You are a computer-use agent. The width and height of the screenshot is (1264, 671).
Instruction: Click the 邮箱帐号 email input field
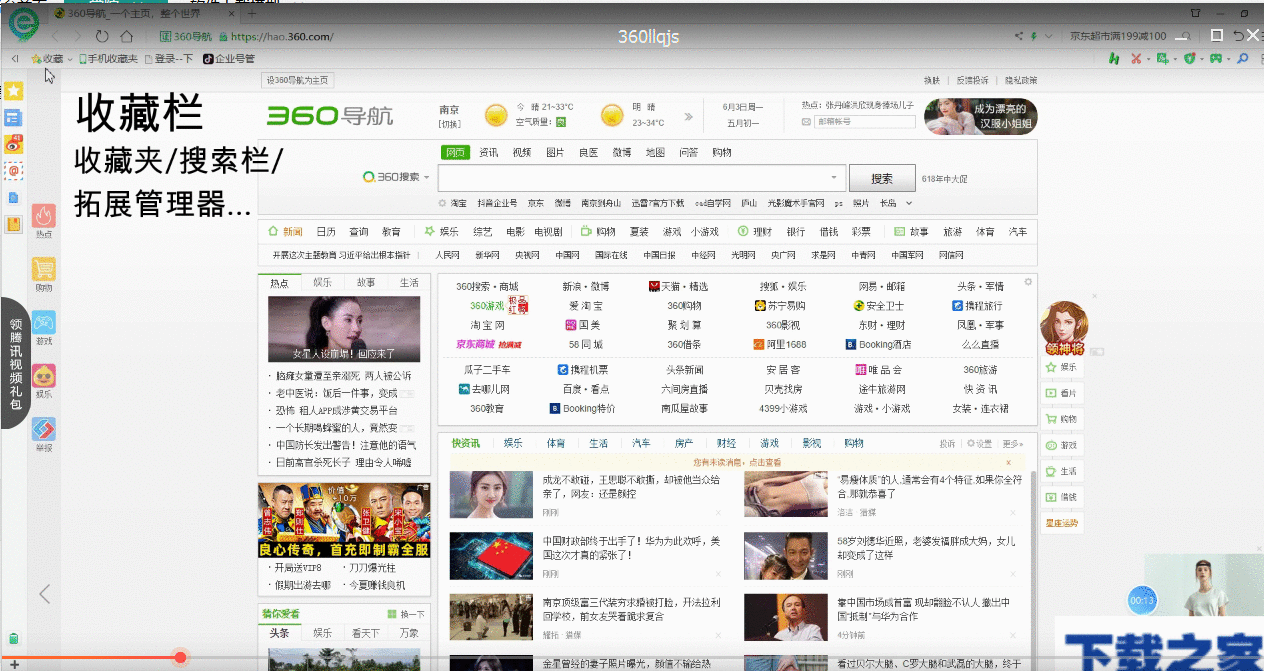coord(865,120)
